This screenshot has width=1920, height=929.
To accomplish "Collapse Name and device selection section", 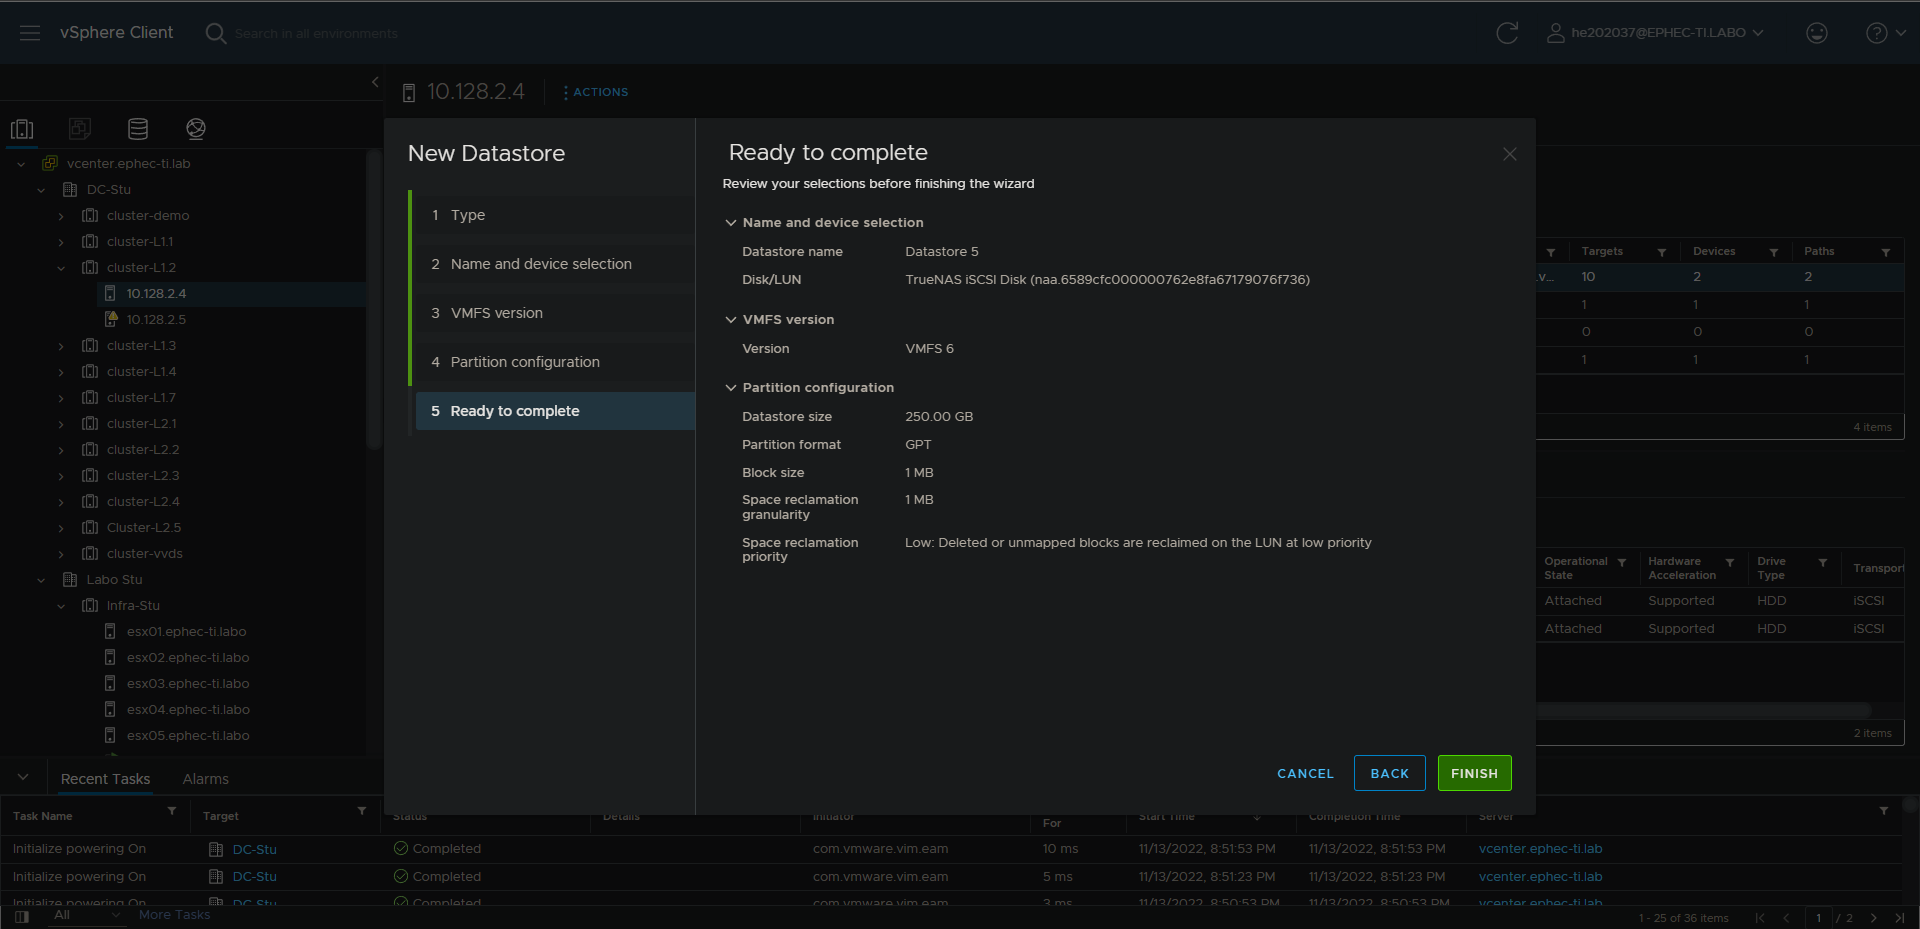I will 731,223.
